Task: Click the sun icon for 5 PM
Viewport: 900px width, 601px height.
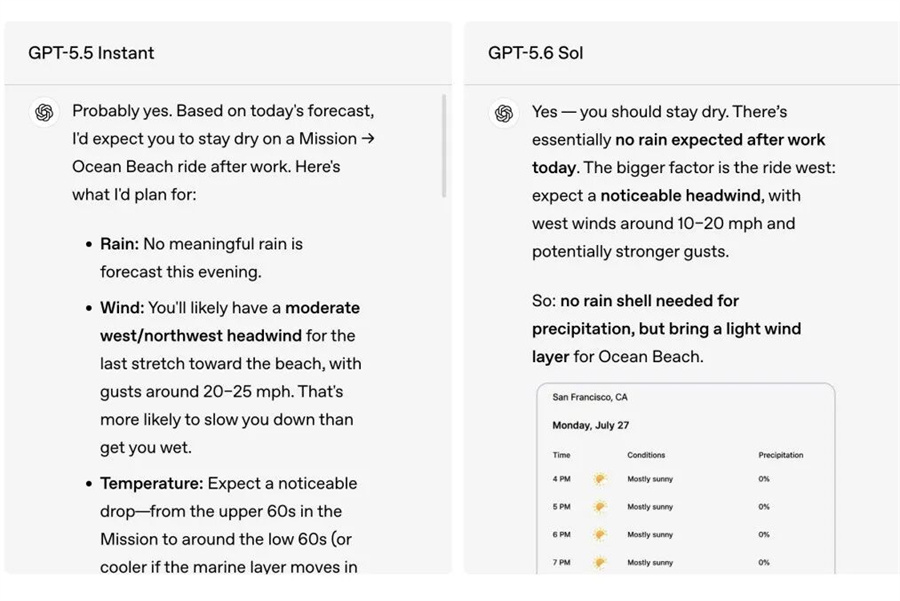Action: pos(600,507)
